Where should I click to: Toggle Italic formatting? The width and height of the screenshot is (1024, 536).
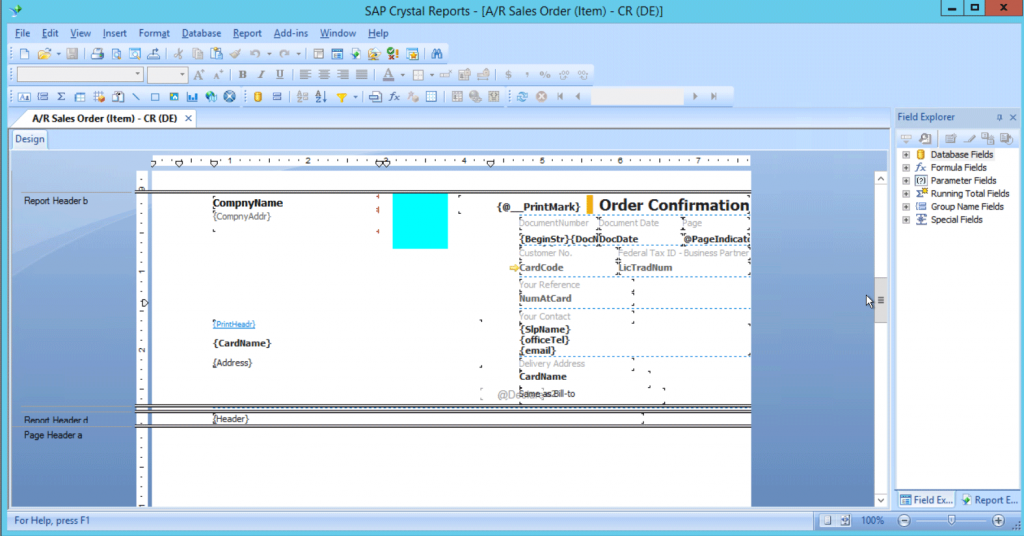tap(261, 75)
